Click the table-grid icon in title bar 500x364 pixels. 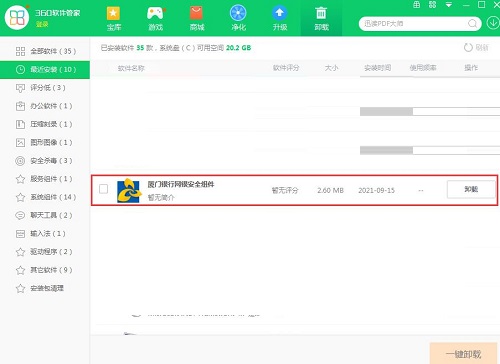(x=417, y=5)
